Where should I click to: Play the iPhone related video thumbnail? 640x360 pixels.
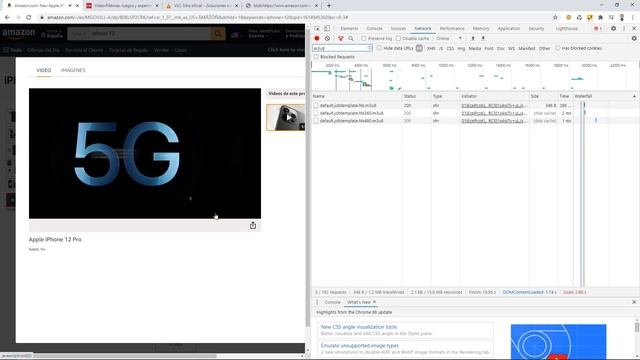tap(286, 118)
